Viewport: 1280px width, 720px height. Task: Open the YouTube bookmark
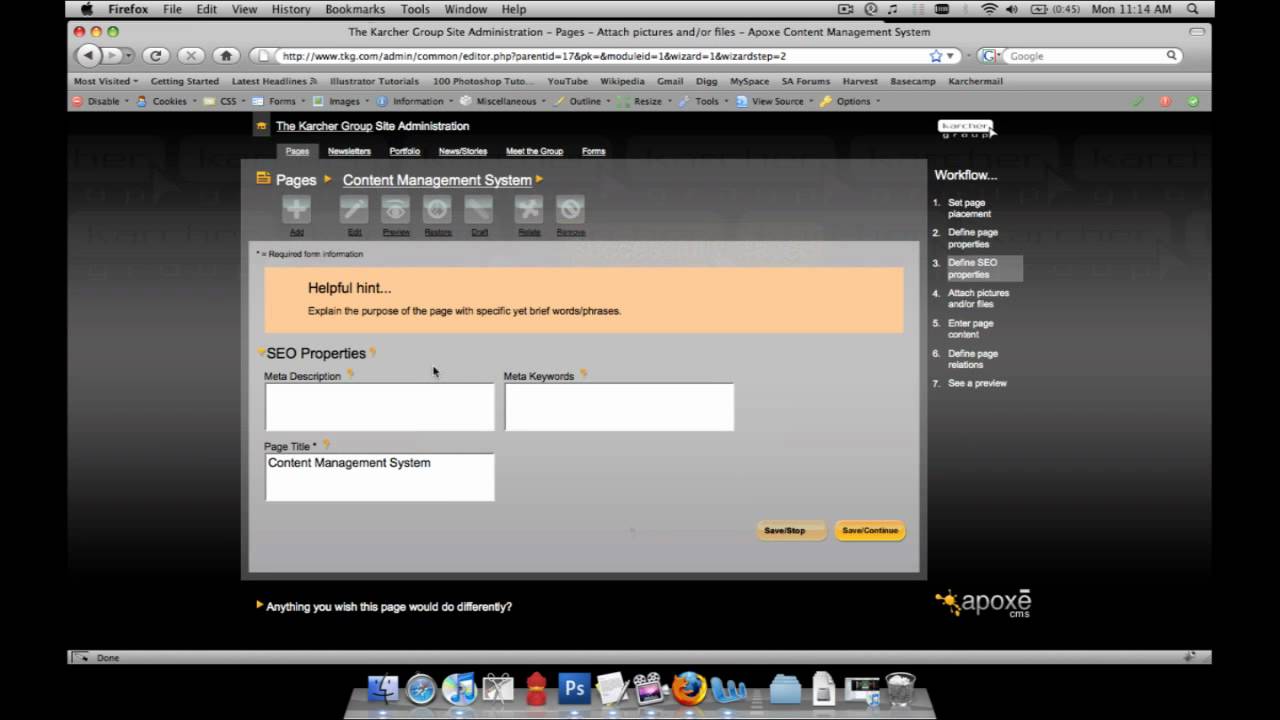[567, 81]
